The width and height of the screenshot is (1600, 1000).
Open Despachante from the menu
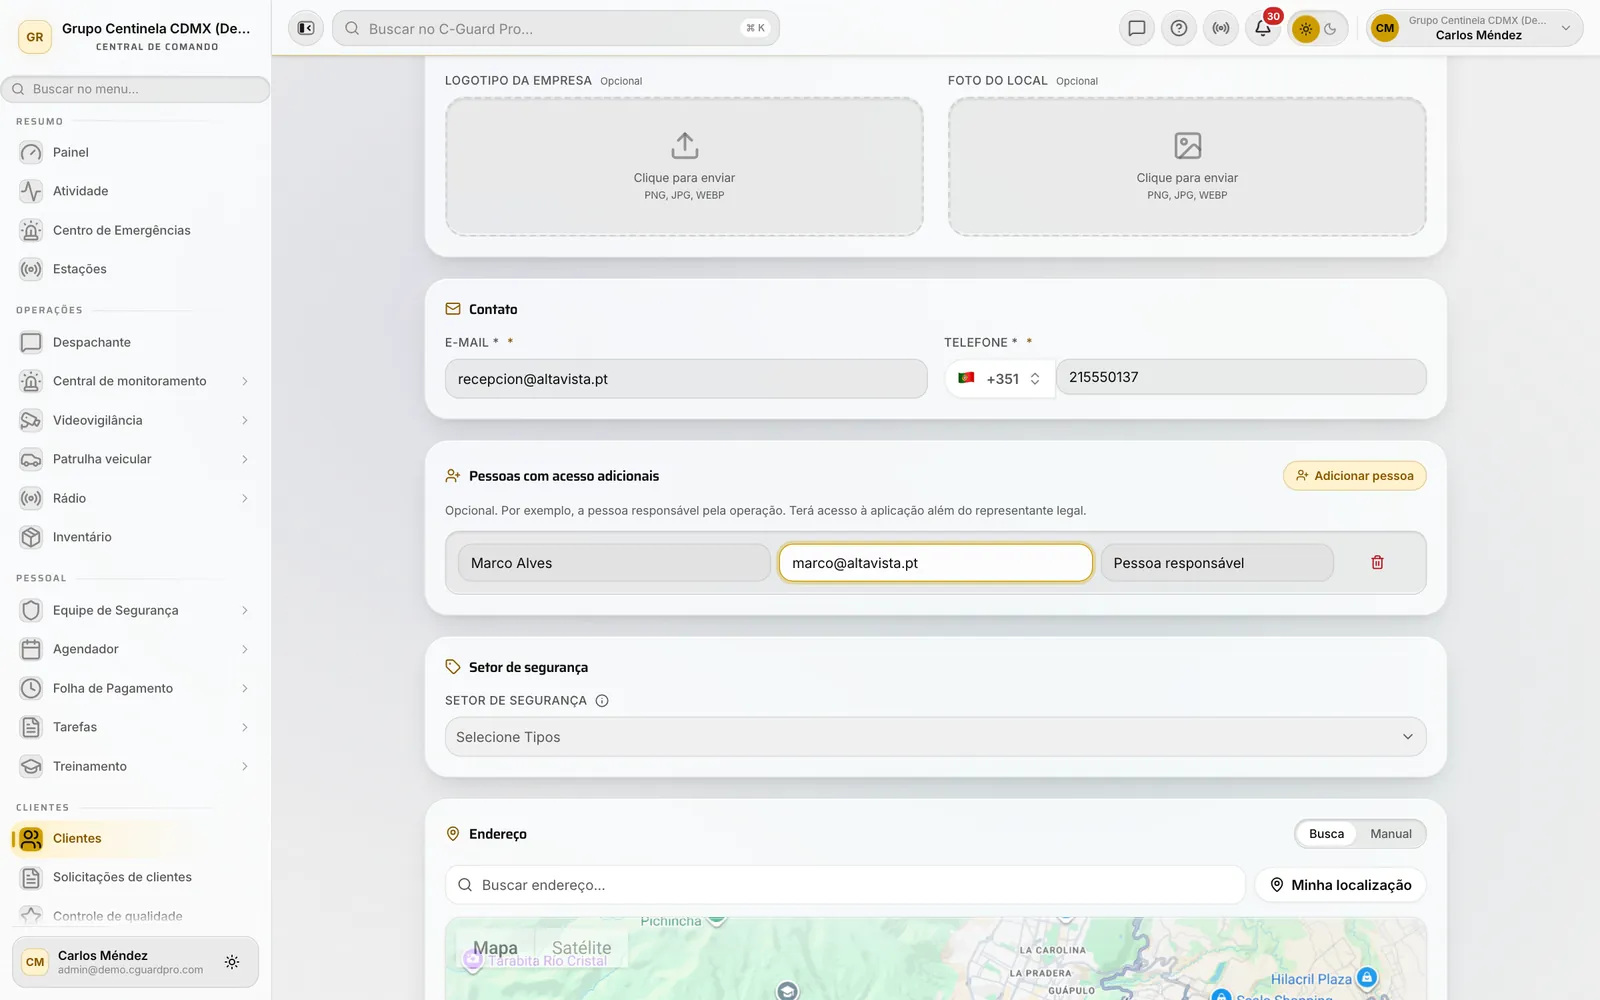(x=135, y=342)
